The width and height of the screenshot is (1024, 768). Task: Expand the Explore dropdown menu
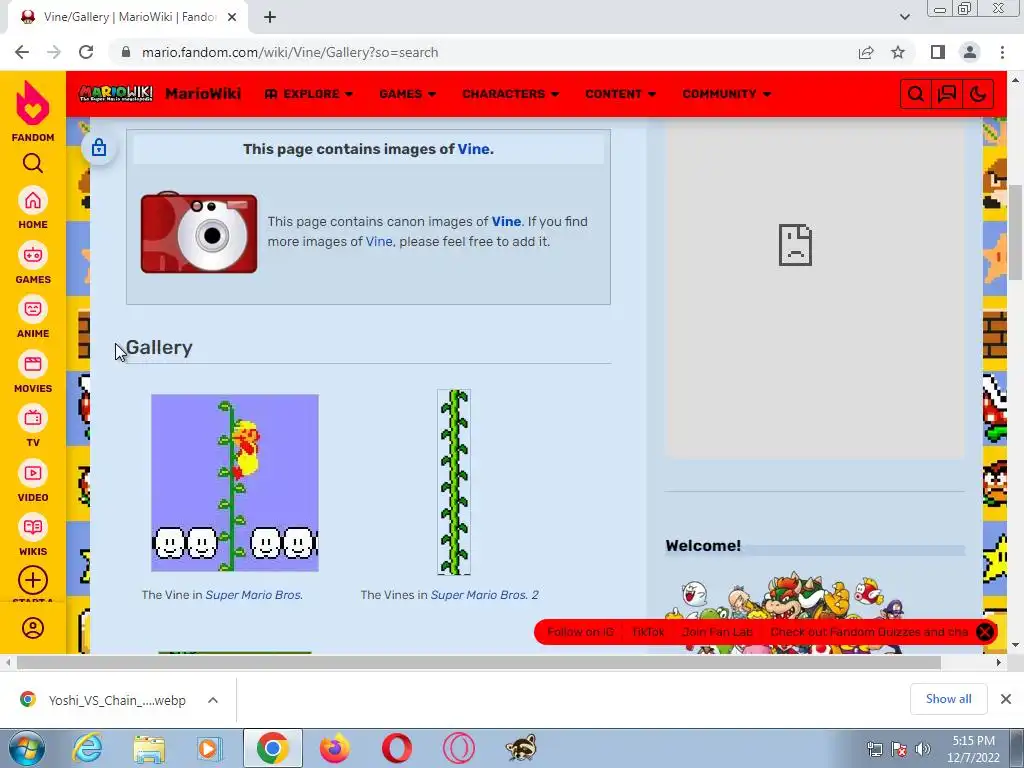(x=309, y=94)
